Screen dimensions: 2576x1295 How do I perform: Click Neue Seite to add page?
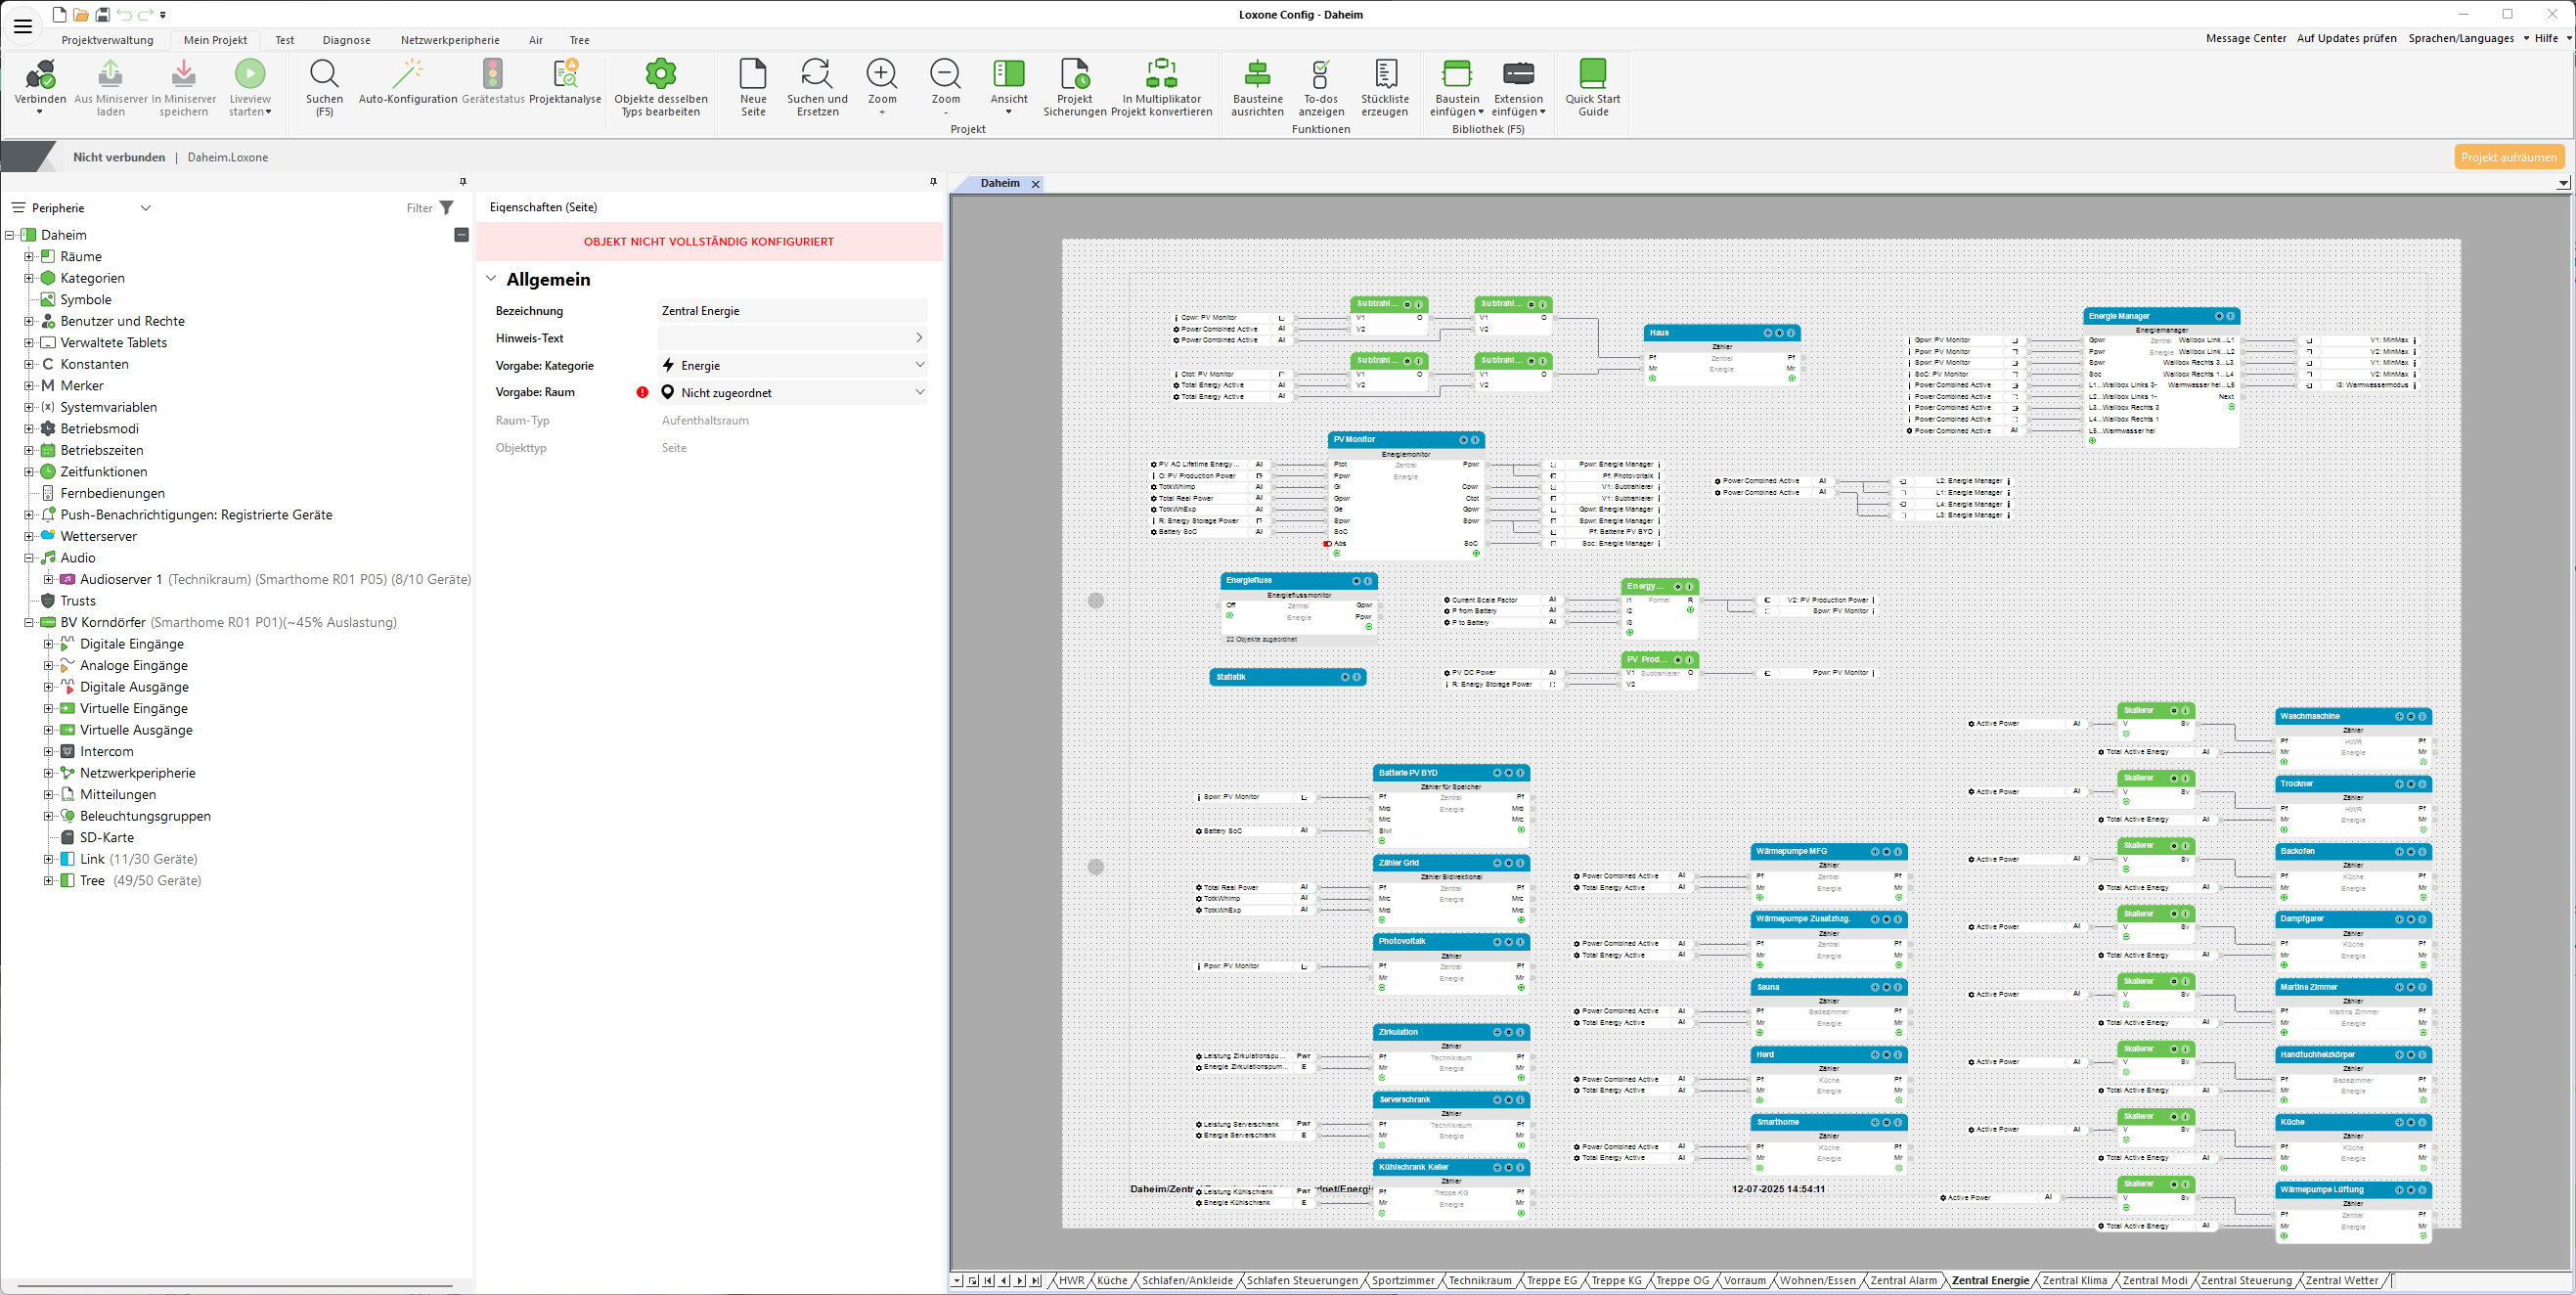[x=753, y=76]
